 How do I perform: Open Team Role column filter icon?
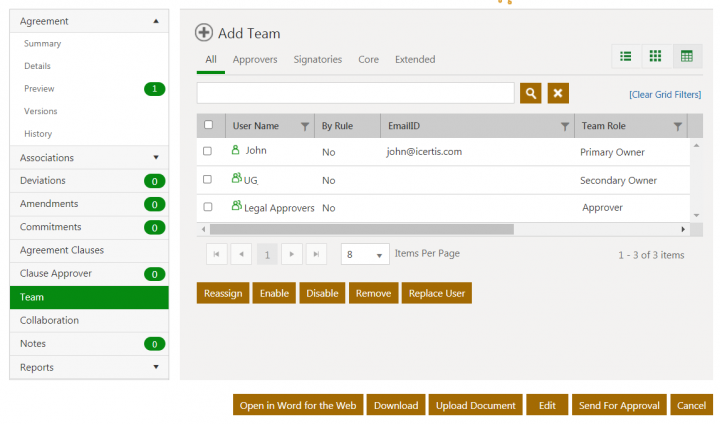click(678, 126)
